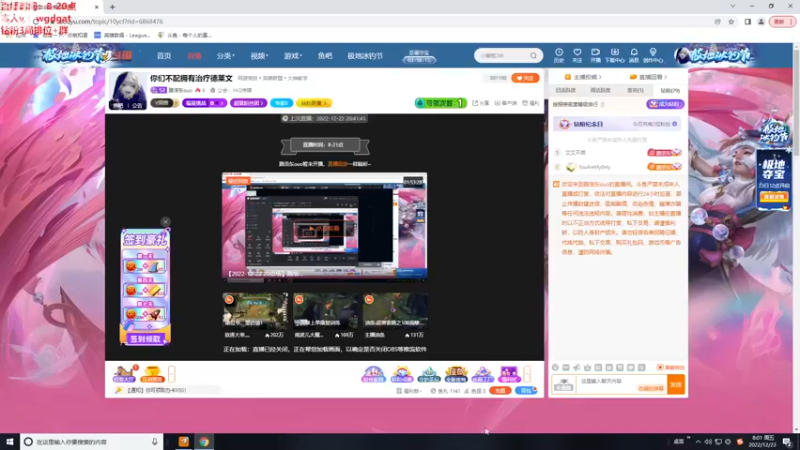Open the Windows Start button
This screenshot has width=800, height=450.
coord(9,442)
